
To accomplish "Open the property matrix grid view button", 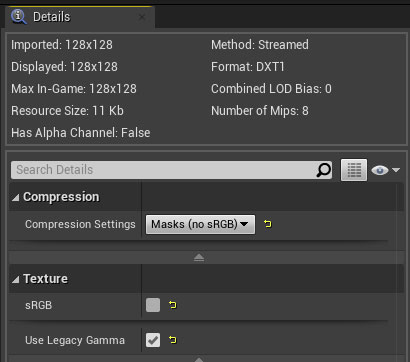I will pyautogui.click(x=354, y=170).
